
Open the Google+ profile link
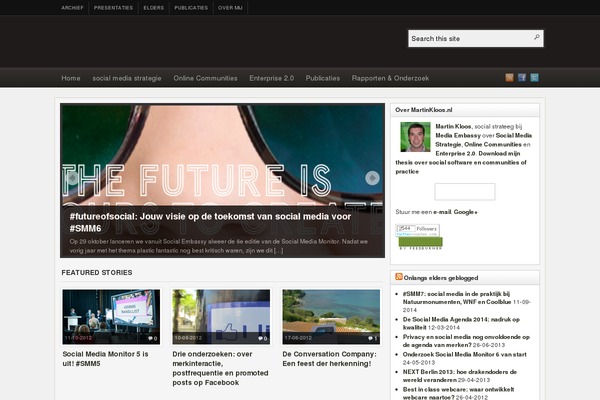coord(465,212)
